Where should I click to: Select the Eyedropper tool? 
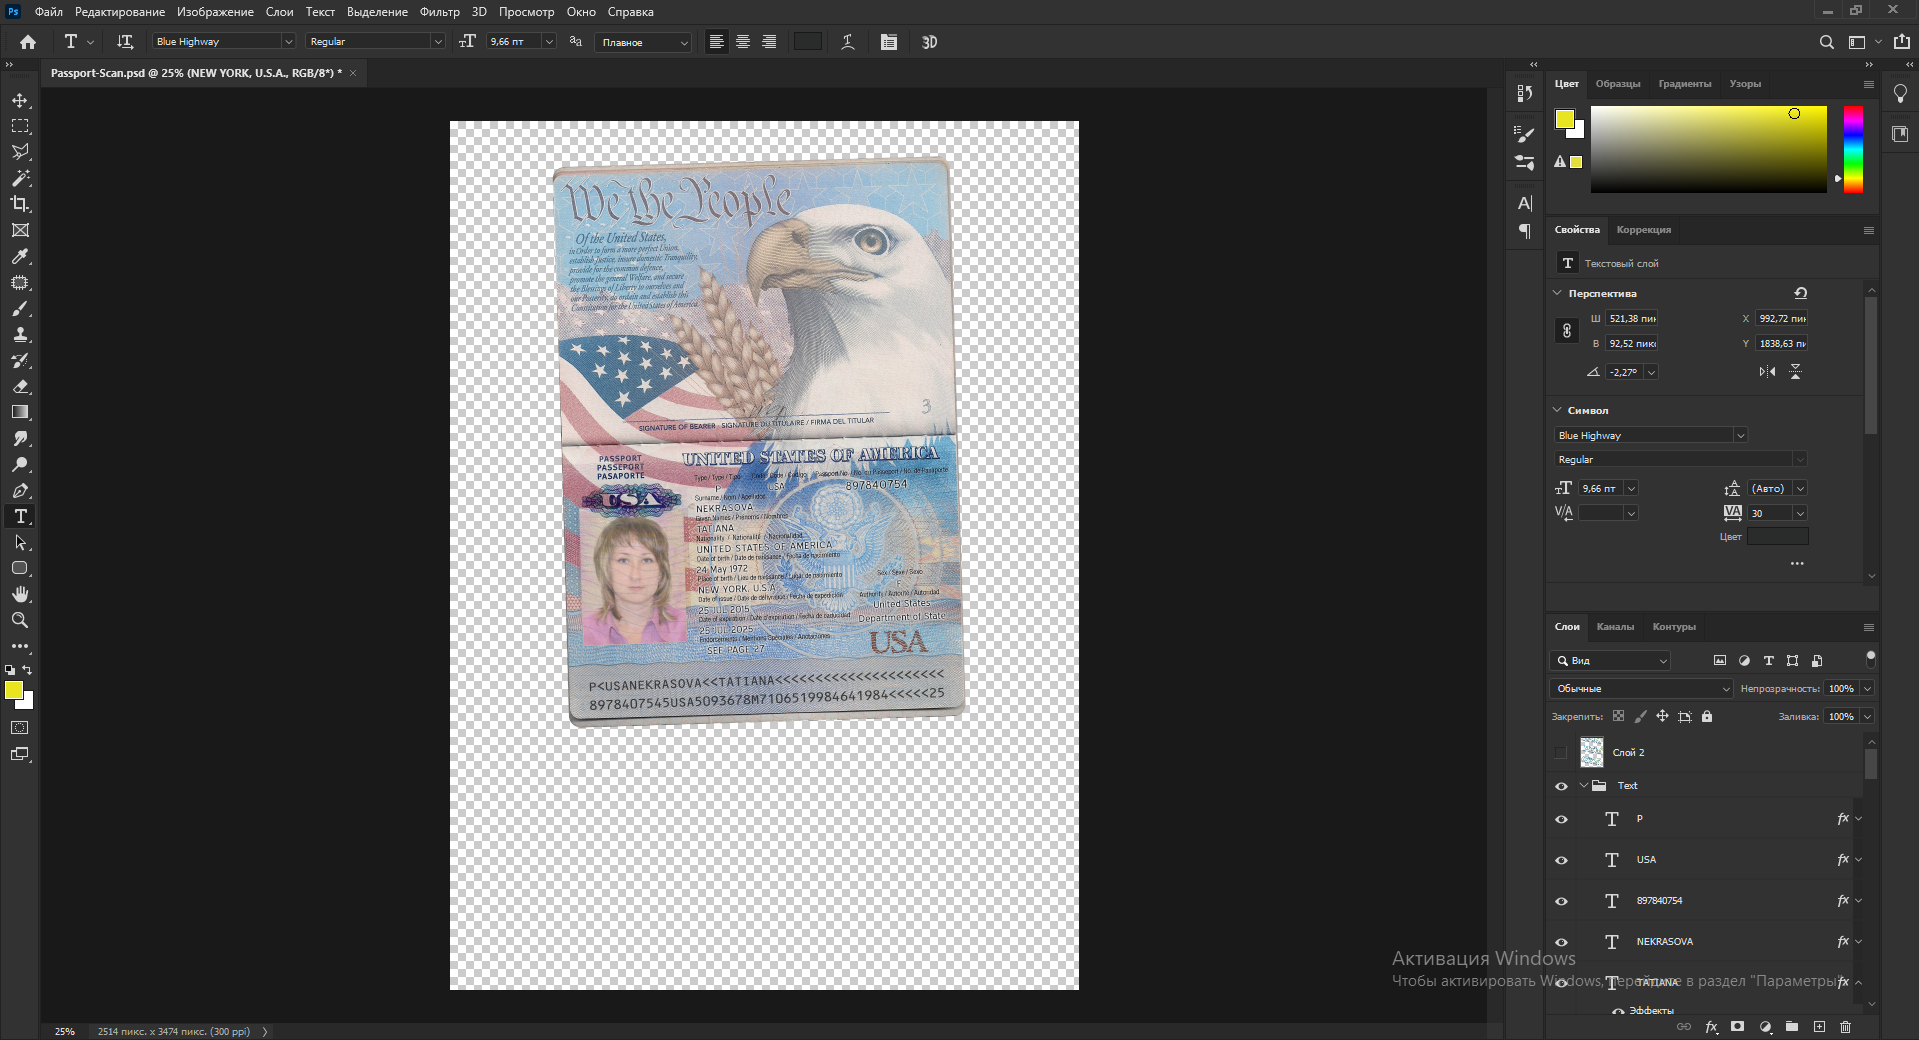click(20, 256)
